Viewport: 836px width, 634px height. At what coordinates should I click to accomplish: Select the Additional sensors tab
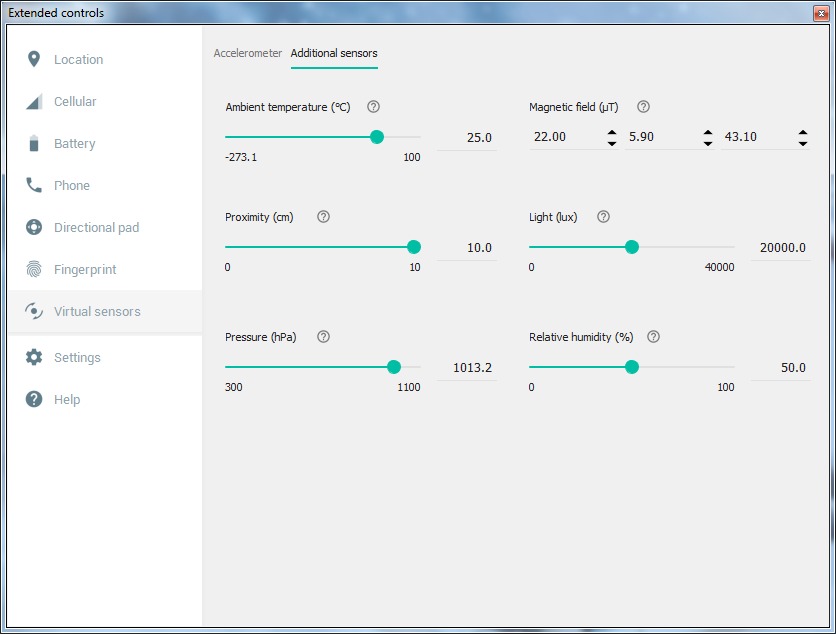click(x=334, y=53)
